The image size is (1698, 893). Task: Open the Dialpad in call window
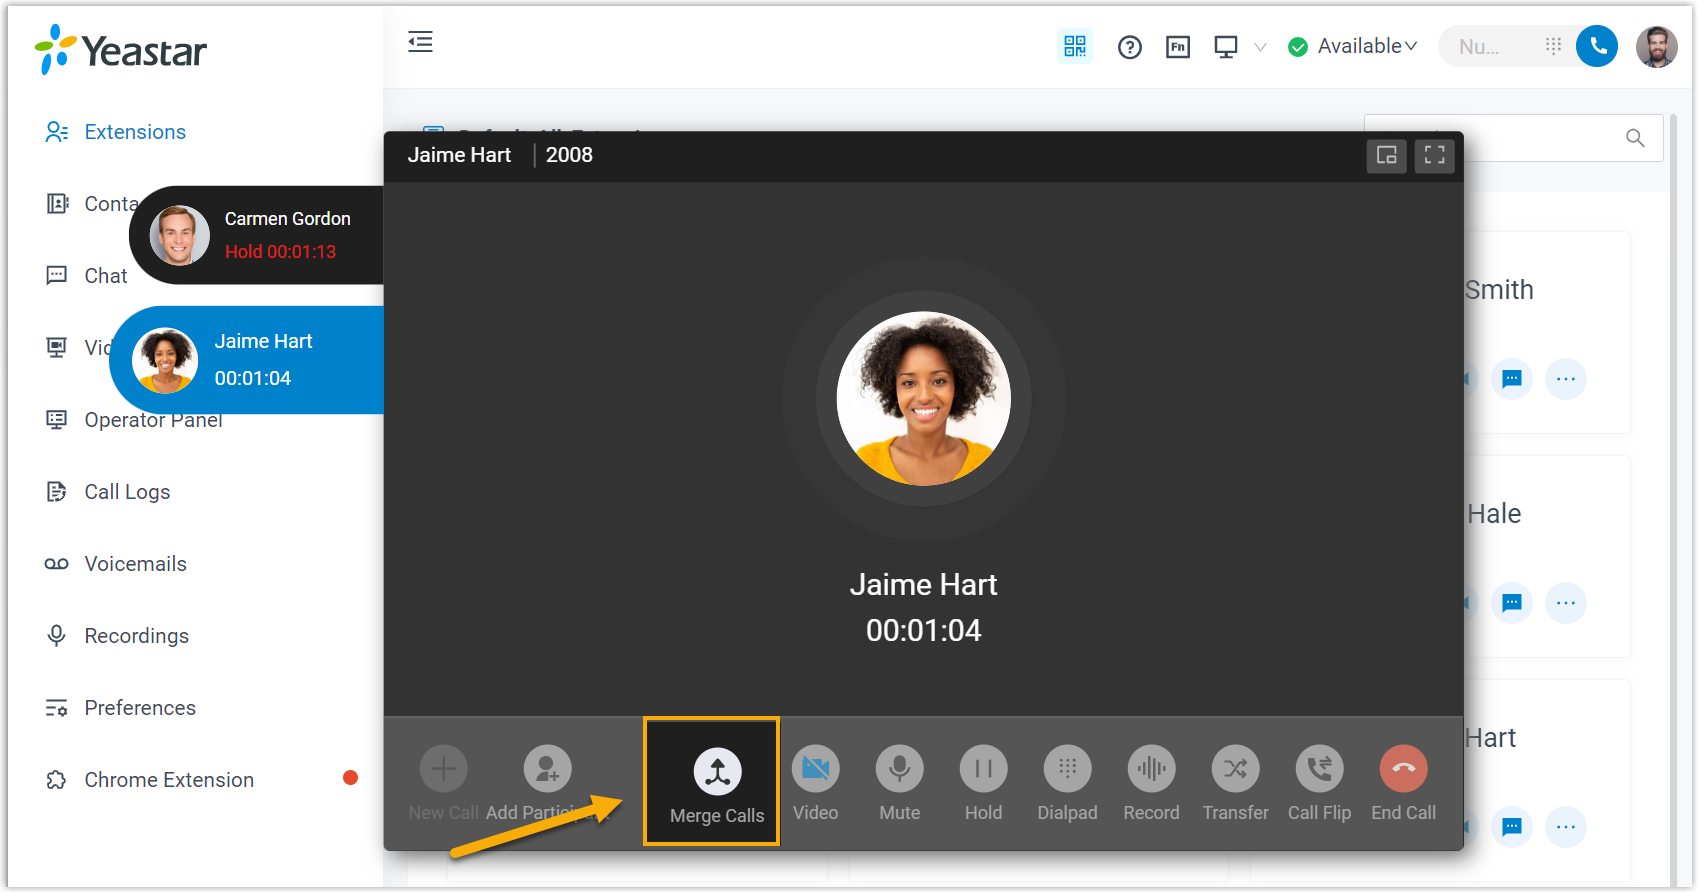[x=1067, y=769]
